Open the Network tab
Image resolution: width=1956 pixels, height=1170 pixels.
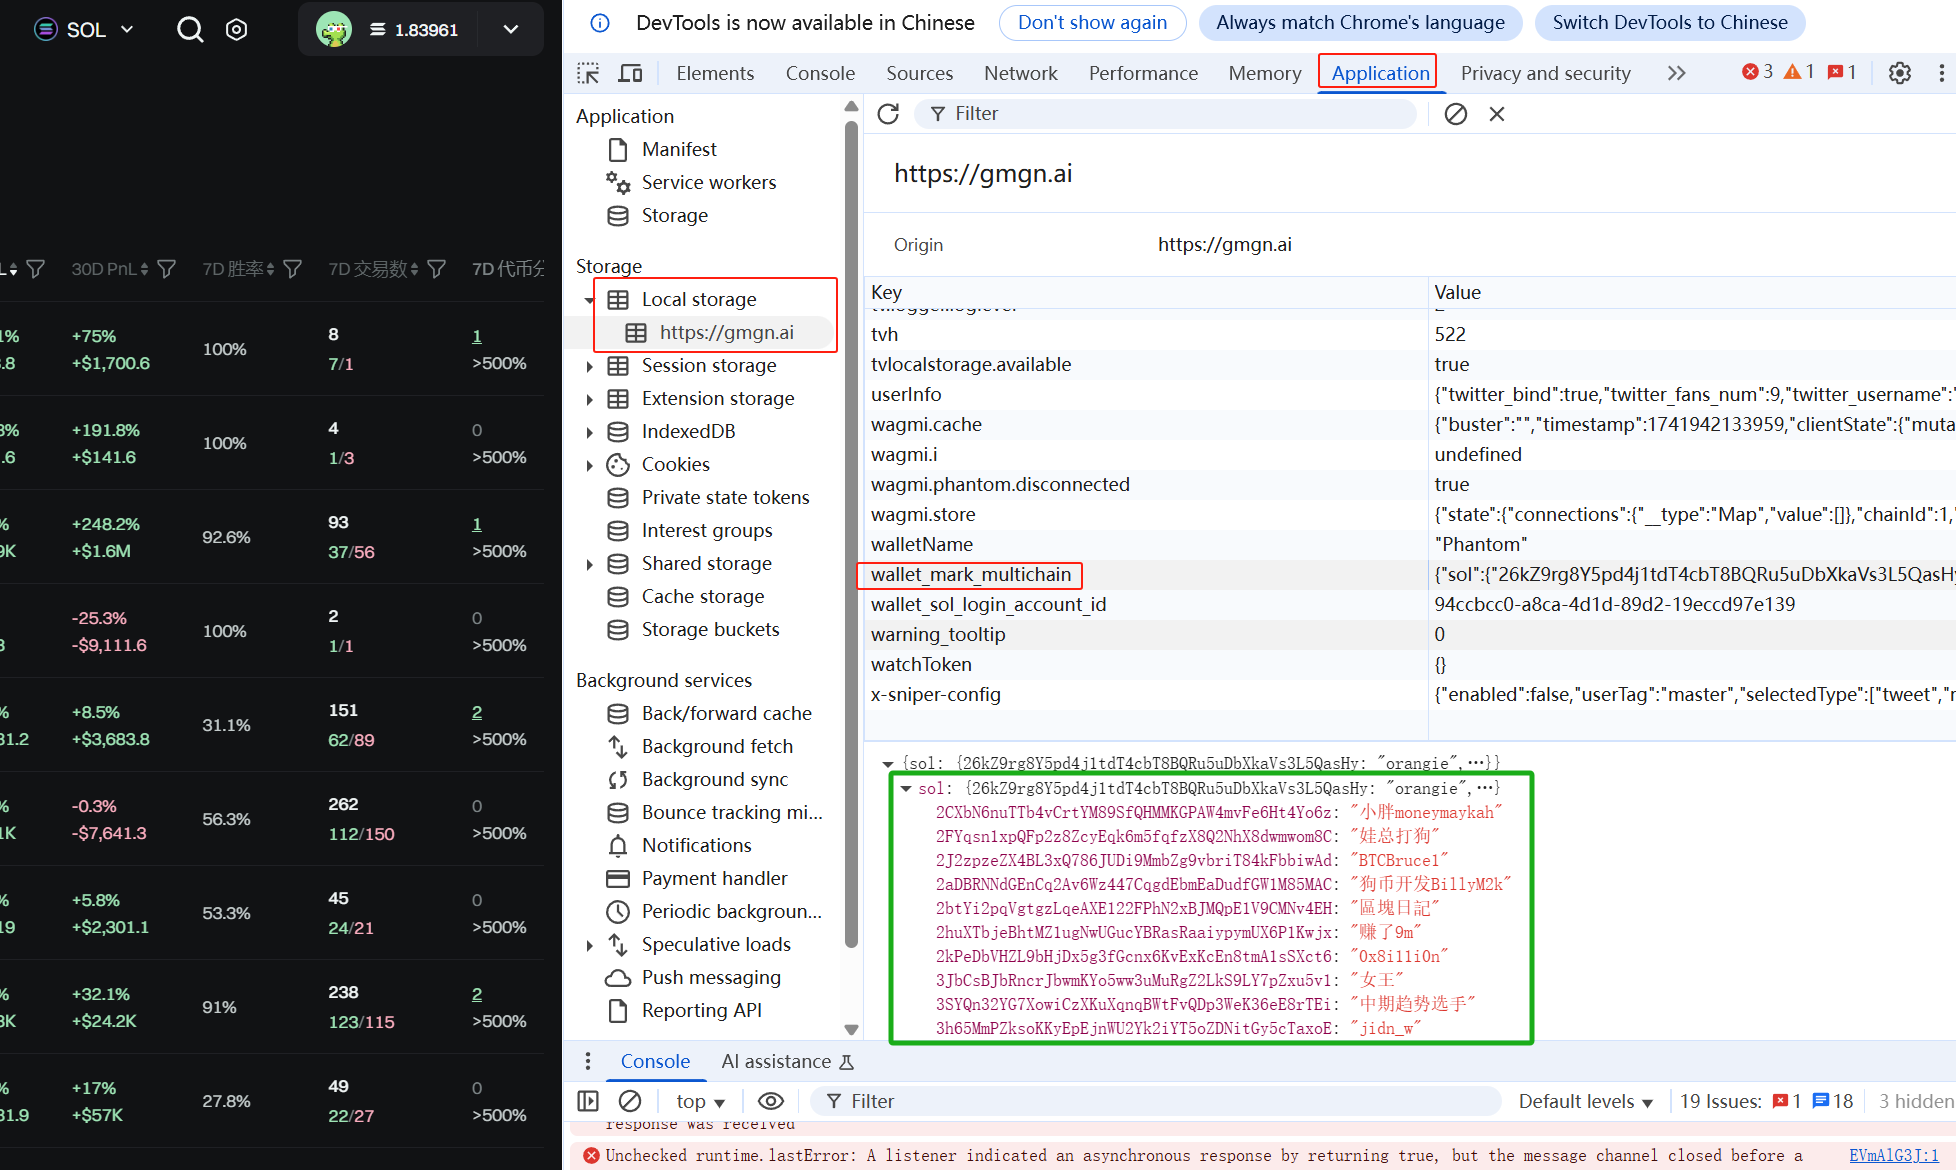click(x=1020, y=73)
